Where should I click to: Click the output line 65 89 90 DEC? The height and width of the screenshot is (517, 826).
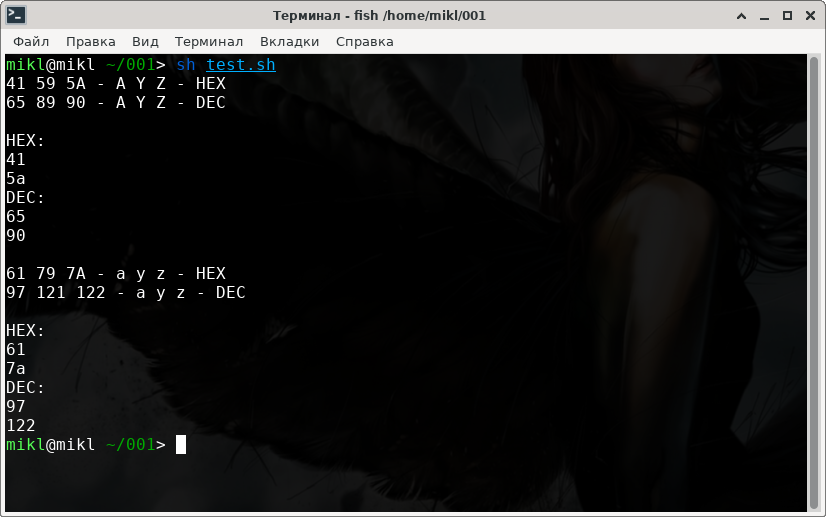pos(116,103)
